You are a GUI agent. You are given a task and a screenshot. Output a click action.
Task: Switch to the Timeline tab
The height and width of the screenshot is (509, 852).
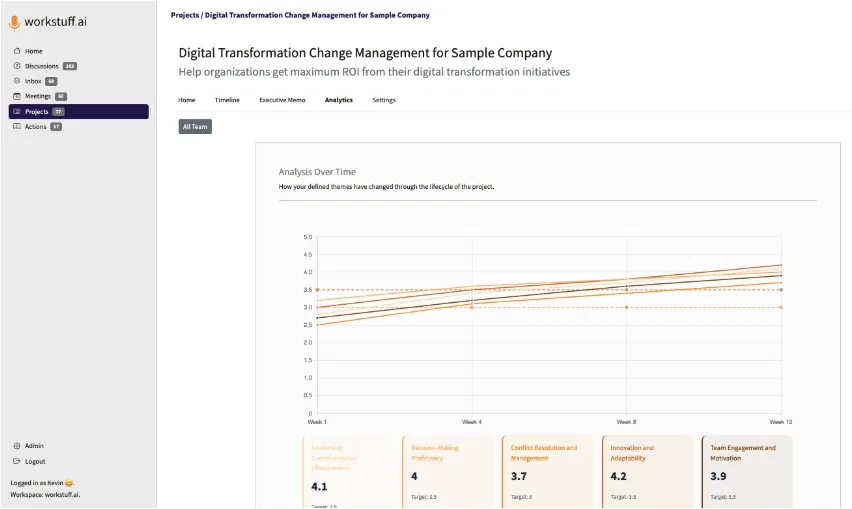(x=227, y=100)
